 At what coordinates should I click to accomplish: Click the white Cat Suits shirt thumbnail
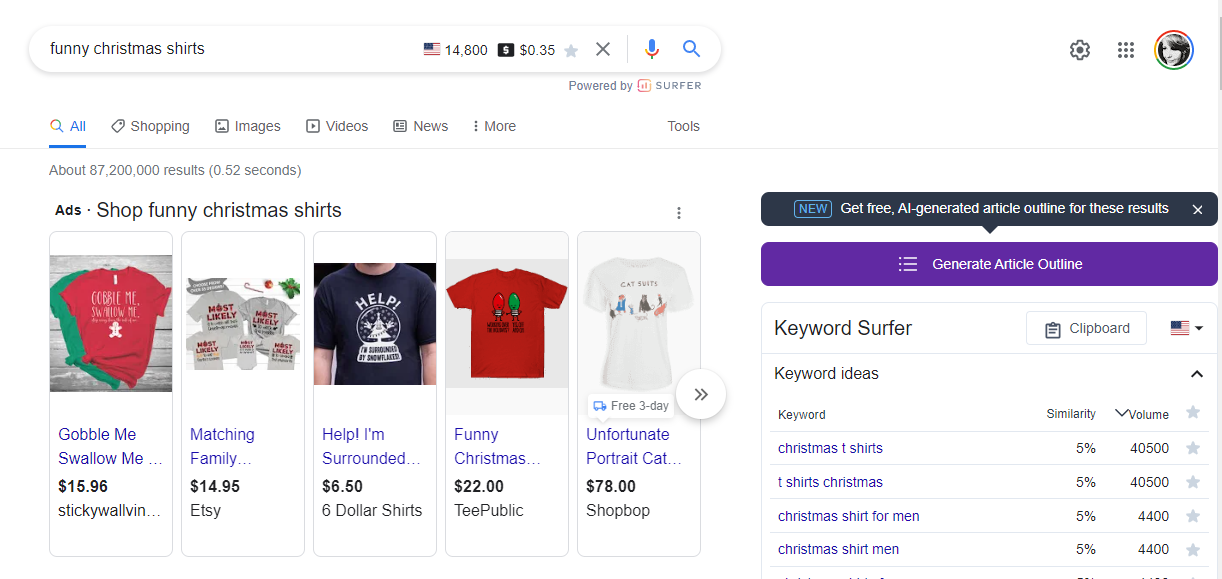click(639, 323)
